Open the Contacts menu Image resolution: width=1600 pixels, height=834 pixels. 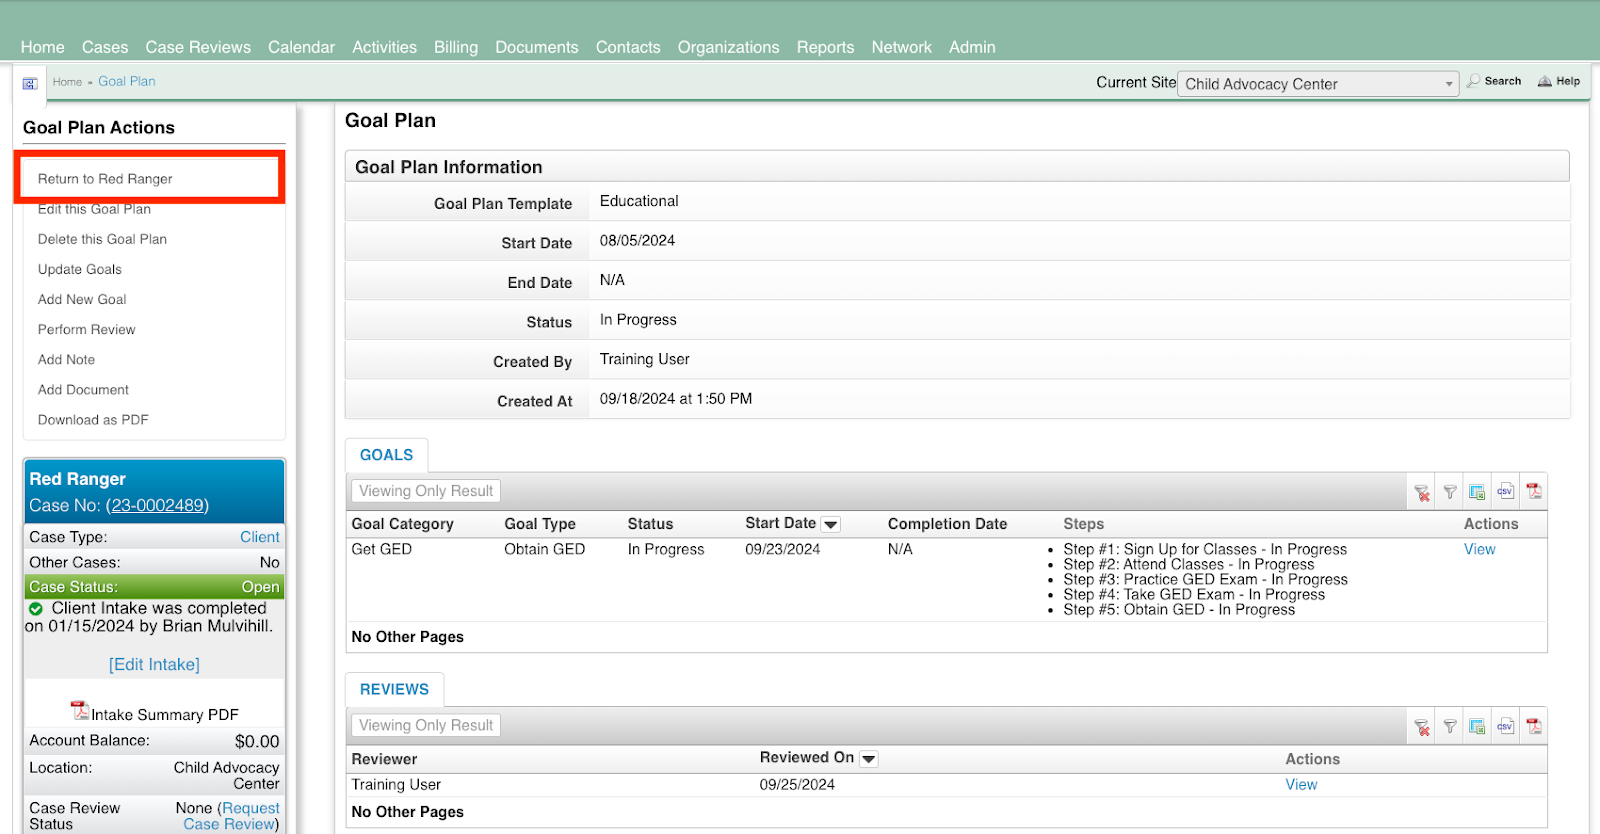pos(628,47)
